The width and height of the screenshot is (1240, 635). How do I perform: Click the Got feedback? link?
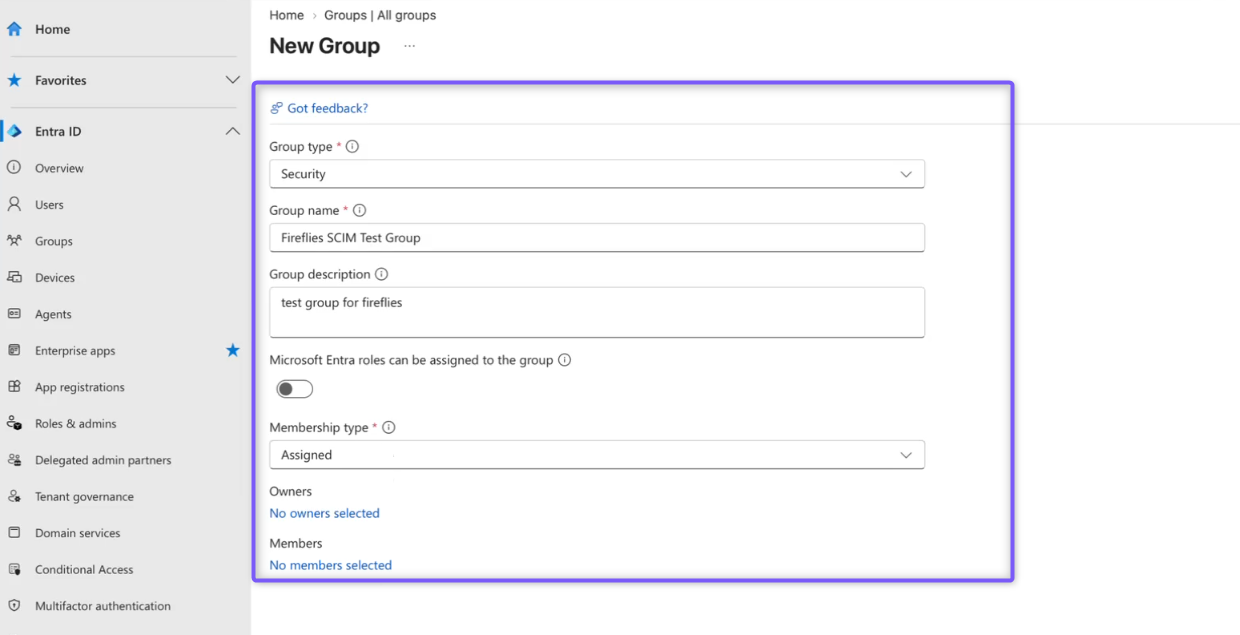[327, 108]
